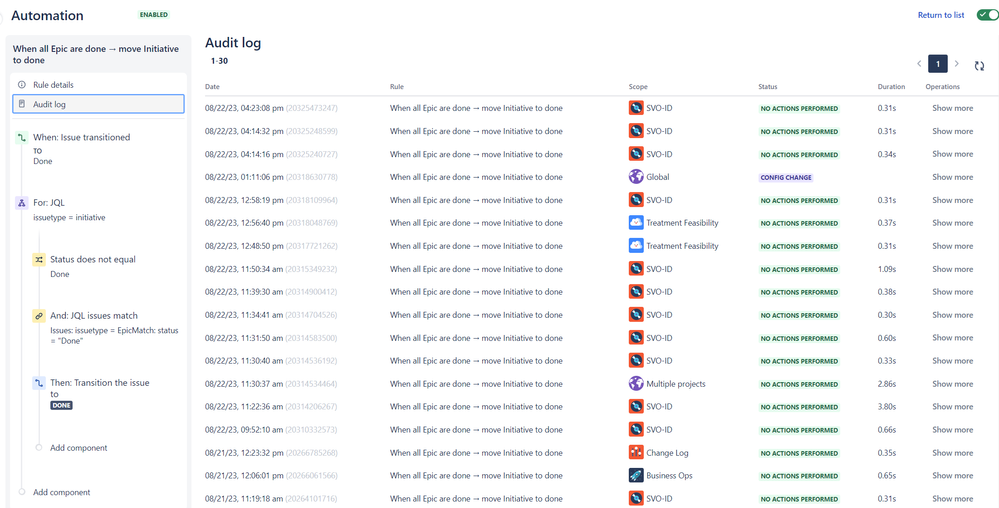Select the Issue transitioned trigger icon
This screenshot has width=999, height=508.
tap(22, 137)
